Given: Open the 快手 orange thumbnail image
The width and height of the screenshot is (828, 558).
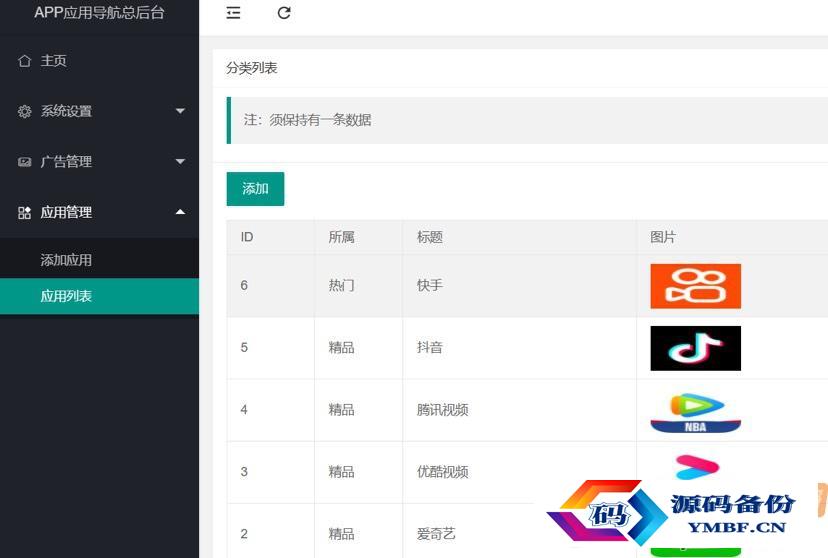Looking at the screenshot, I should click(695, 286).
